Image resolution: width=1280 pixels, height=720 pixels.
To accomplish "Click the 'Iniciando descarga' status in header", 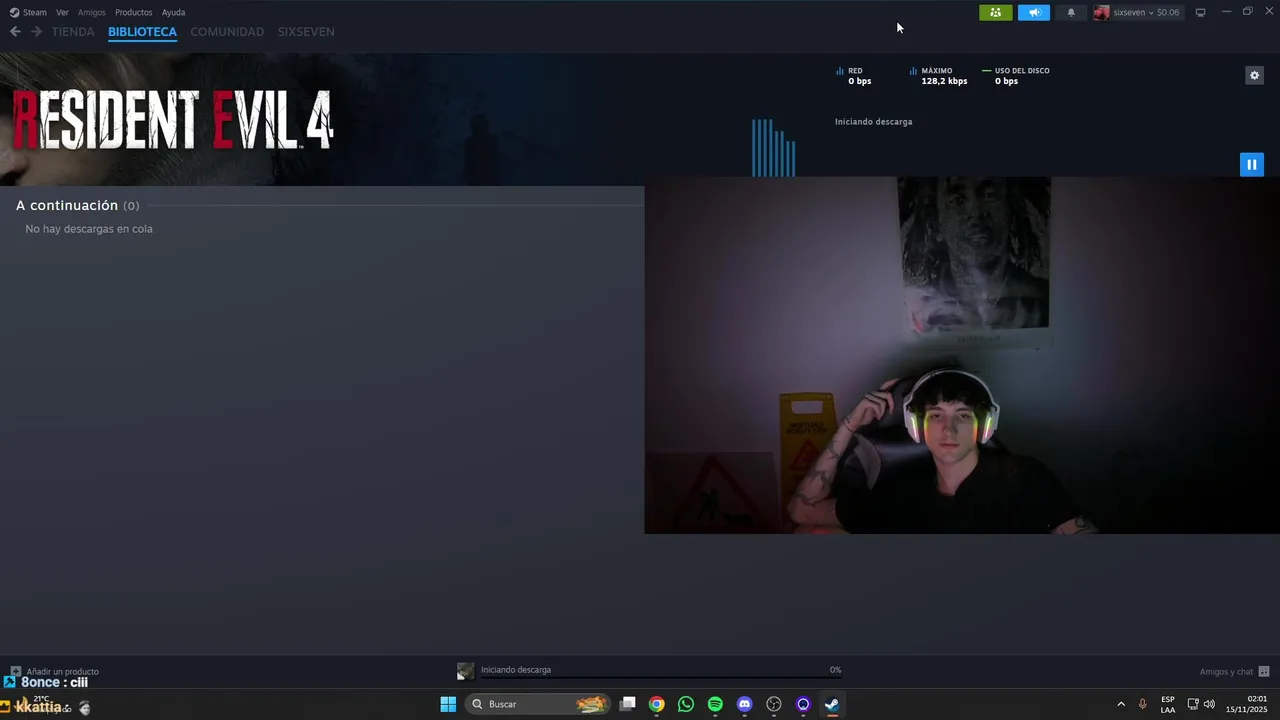I will (x=873, y=121).
